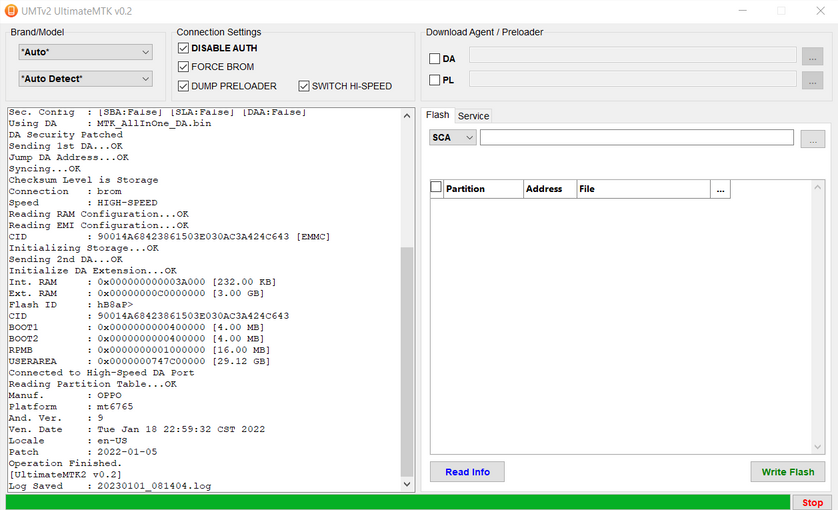Minimize the UMTv2 UltimateMTK window
The width and height of the screenshot is (838, 510).
[742, 11]
